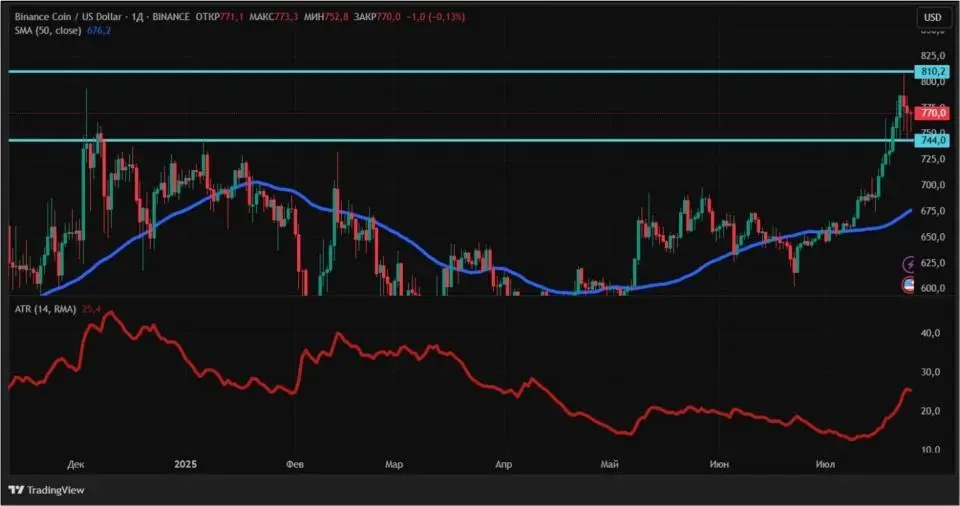Image resolution: width=960 pixels, height=506 pixels.
Task: Select the ATR (14, RMA) indicator legend
Action: point(45,309)
